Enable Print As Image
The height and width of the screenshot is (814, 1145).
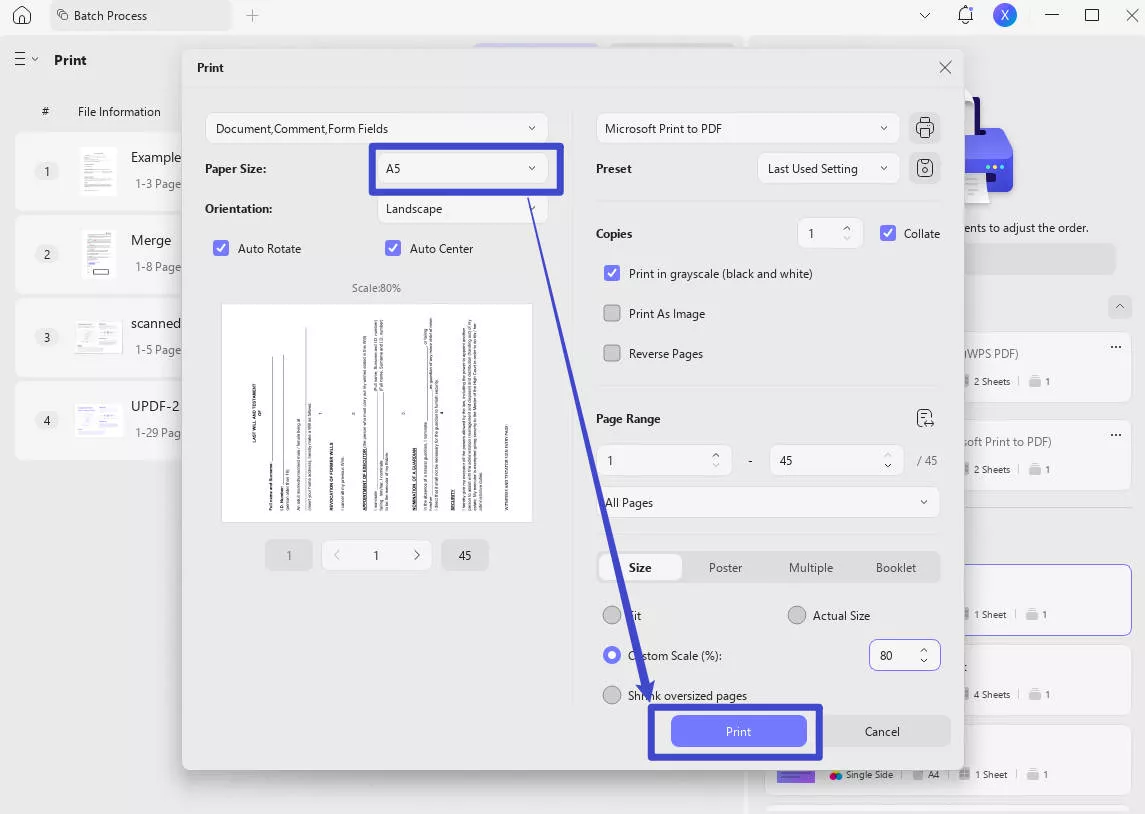click(x=612, y=313)
